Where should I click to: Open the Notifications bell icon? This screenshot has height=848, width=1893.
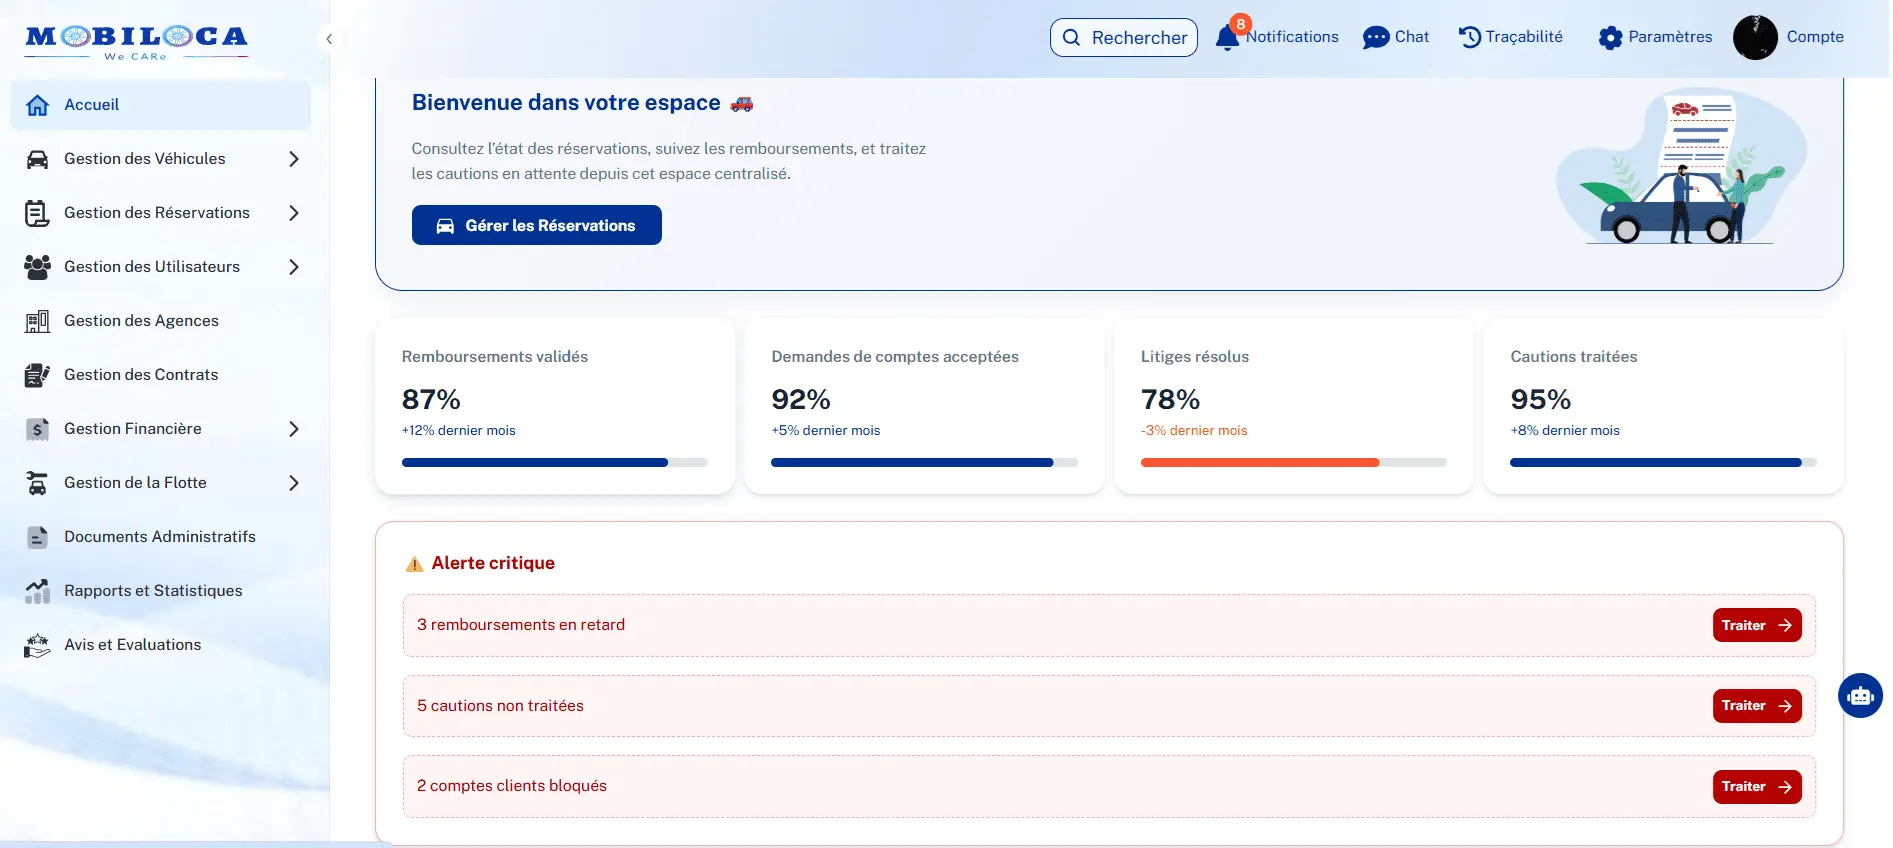click(x=1227, y=38)
